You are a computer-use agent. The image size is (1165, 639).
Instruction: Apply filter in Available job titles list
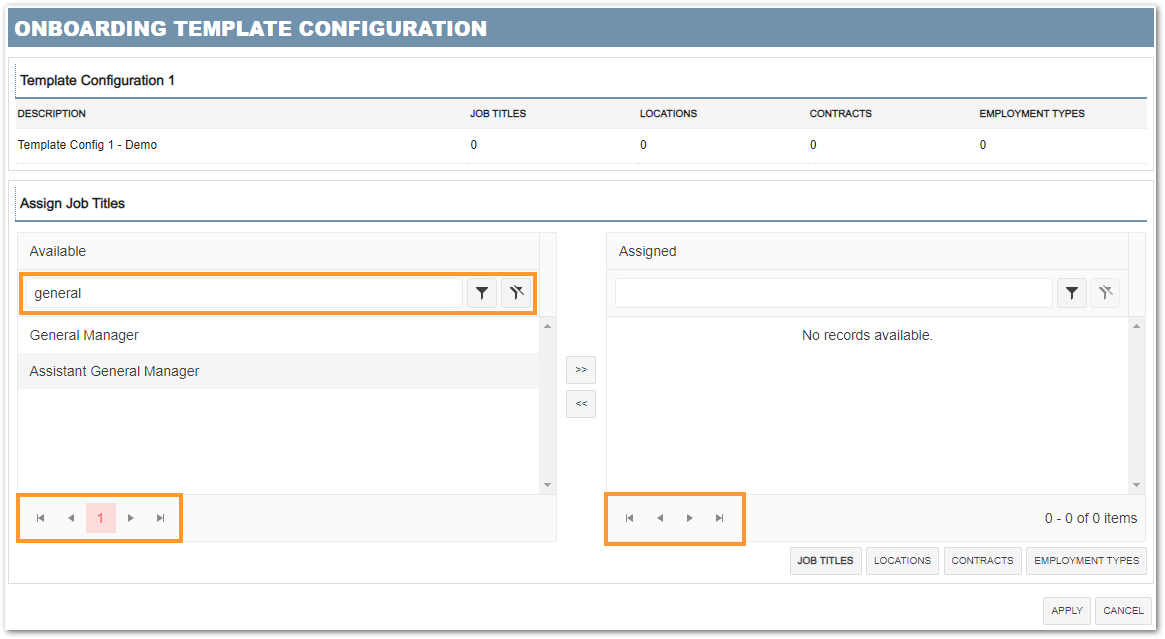482,293
